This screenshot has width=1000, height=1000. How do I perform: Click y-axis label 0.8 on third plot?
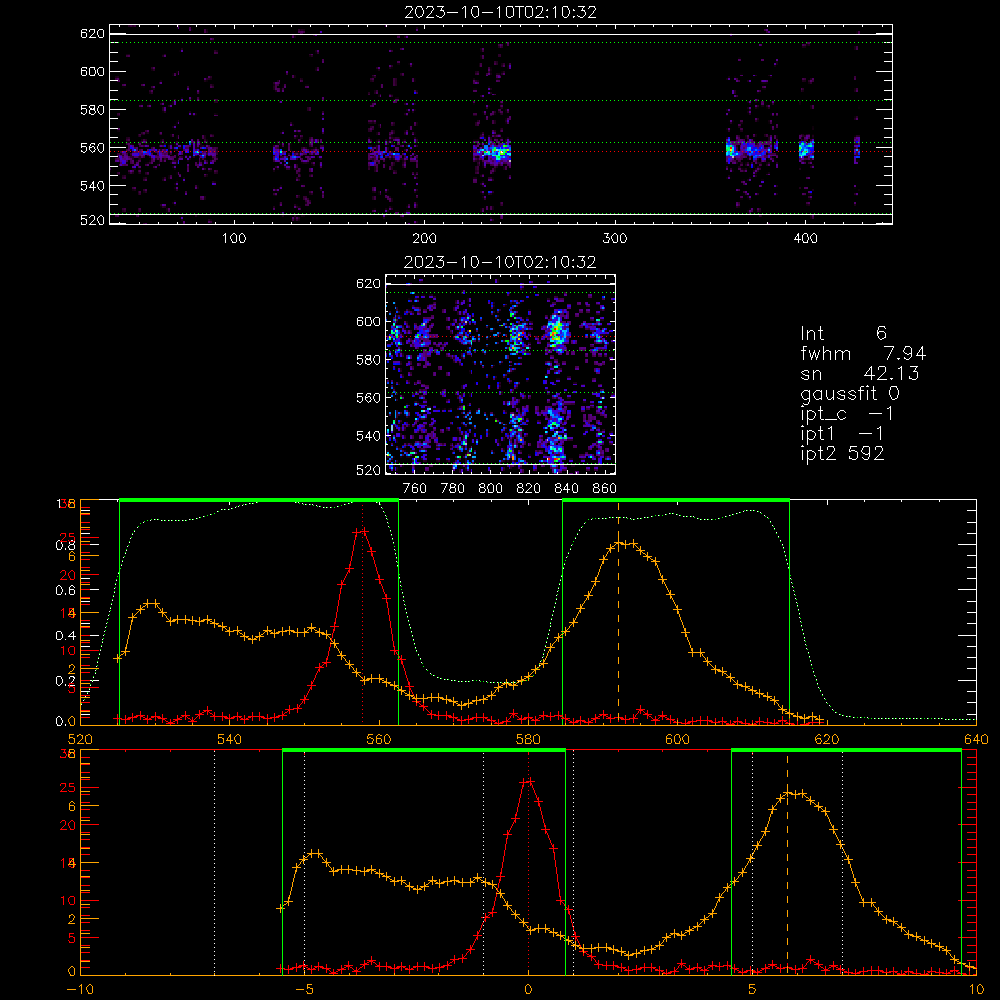tap(66, 545)
